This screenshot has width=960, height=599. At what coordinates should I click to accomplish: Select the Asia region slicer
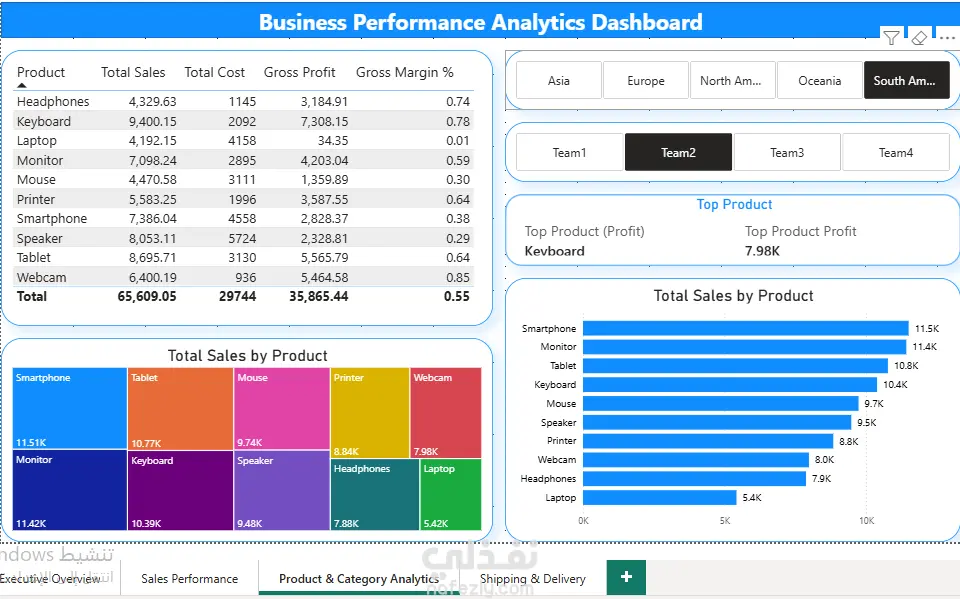pyautogui.click(x=558, y=80)
